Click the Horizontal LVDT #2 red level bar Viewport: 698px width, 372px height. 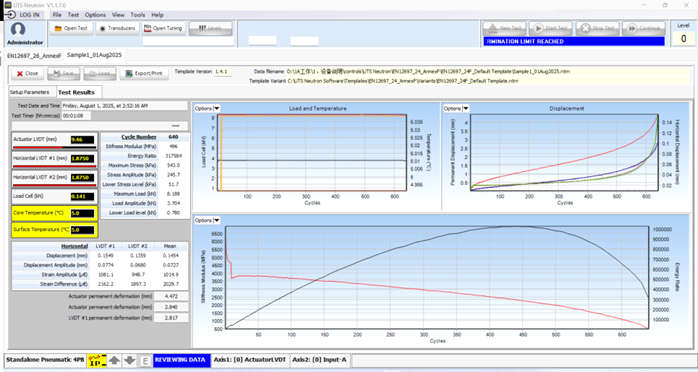pyautogui.click(x=54, y=185)
